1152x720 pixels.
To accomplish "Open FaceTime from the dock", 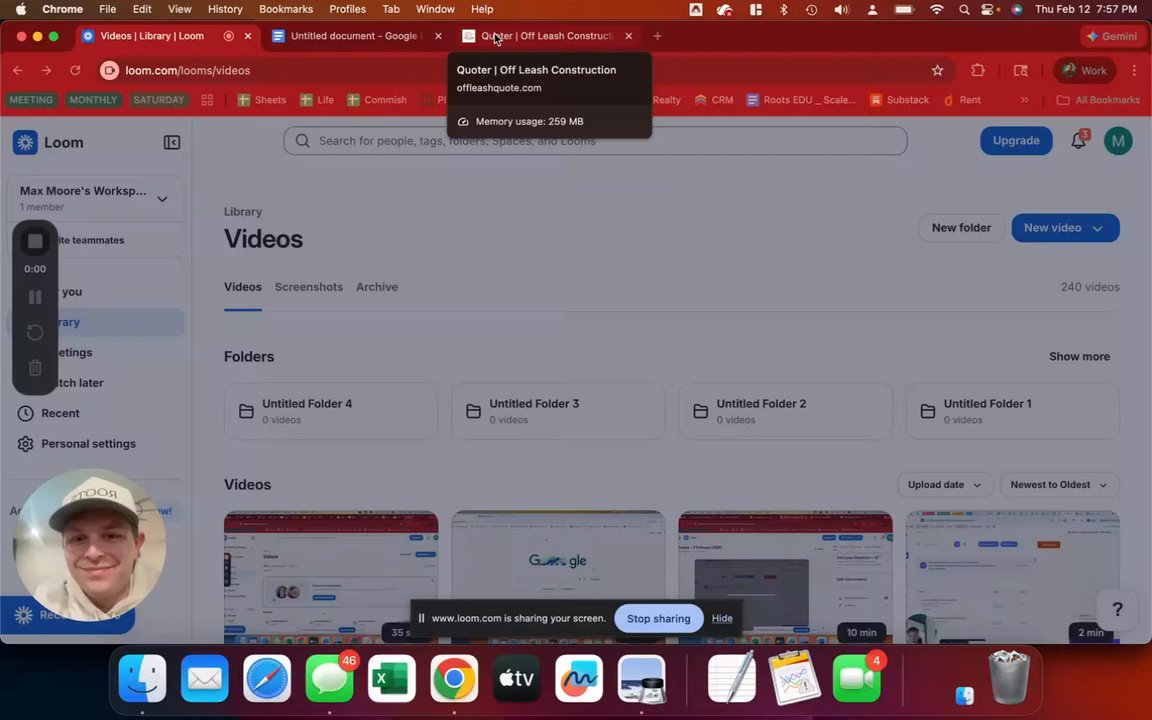I will 857,678.
